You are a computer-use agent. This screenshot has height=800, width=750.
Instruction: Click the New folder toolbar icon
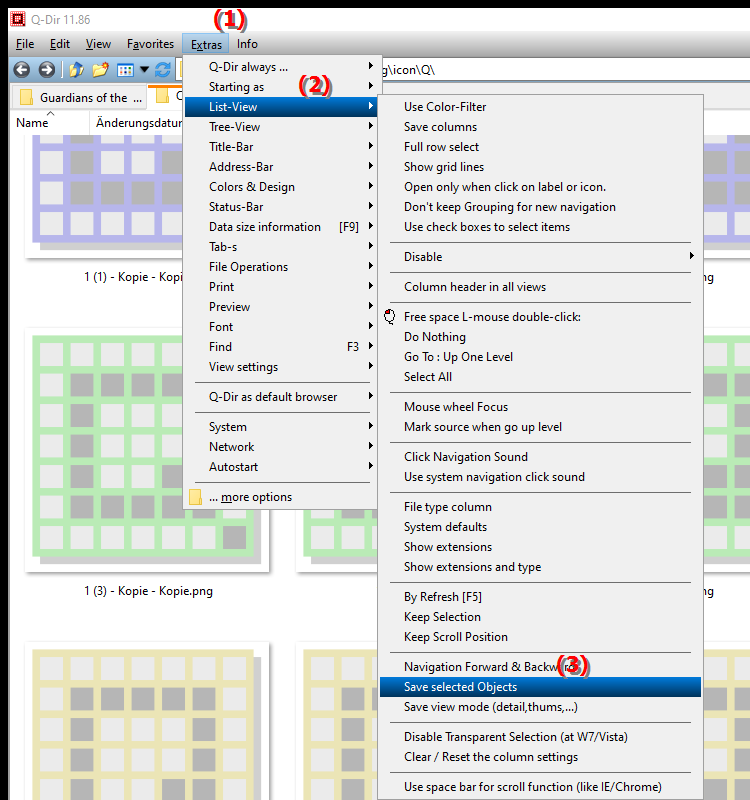pos(101,69)
